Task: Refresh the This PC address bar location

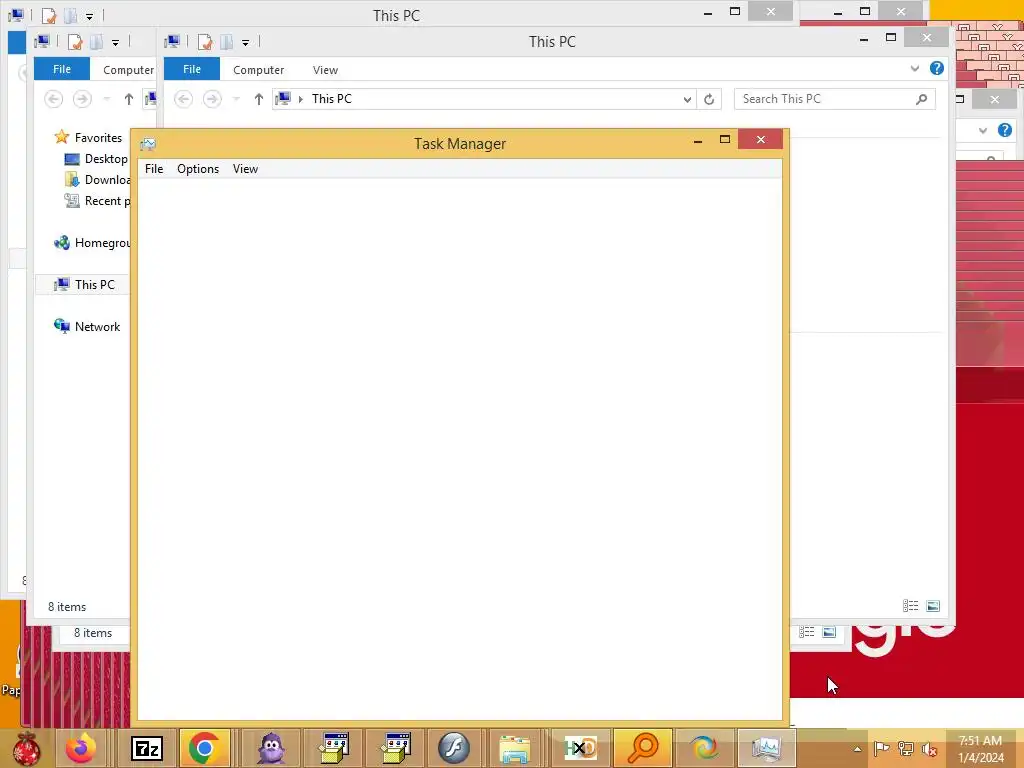Action: click(709, 99)
